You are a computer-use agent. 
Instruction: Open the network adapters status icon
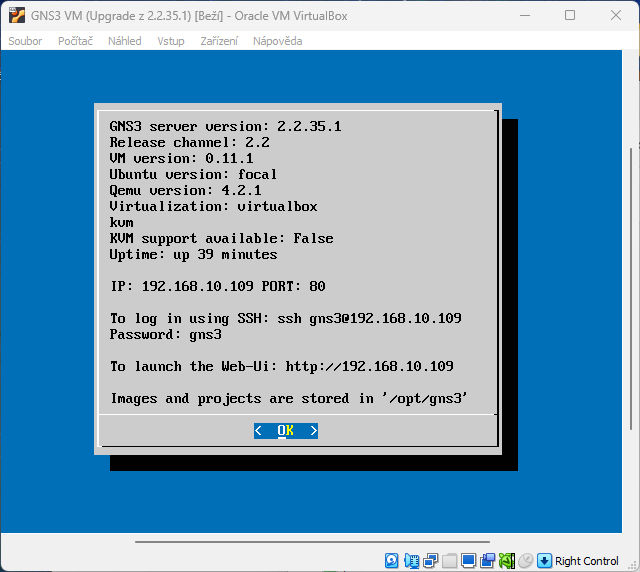pos(431,561)
